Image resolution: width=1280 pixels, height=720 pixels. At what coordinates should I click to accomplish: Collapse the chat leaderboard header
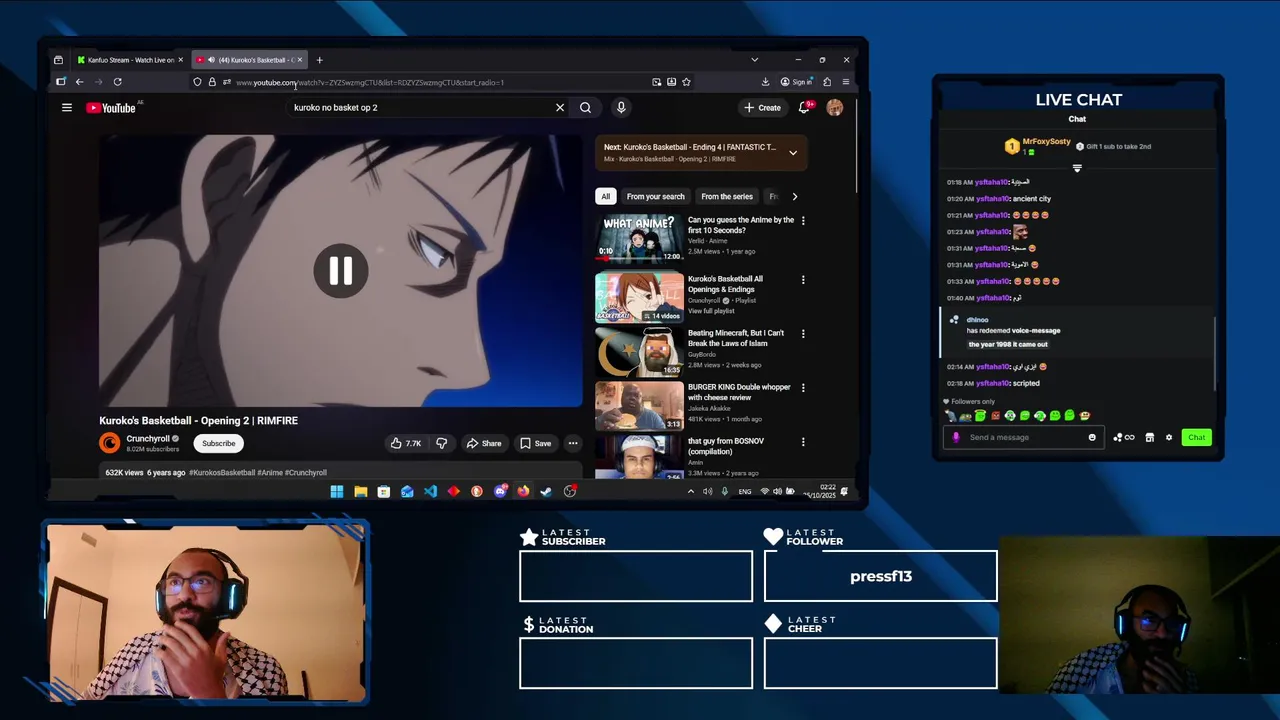(x=1077, y=168)
